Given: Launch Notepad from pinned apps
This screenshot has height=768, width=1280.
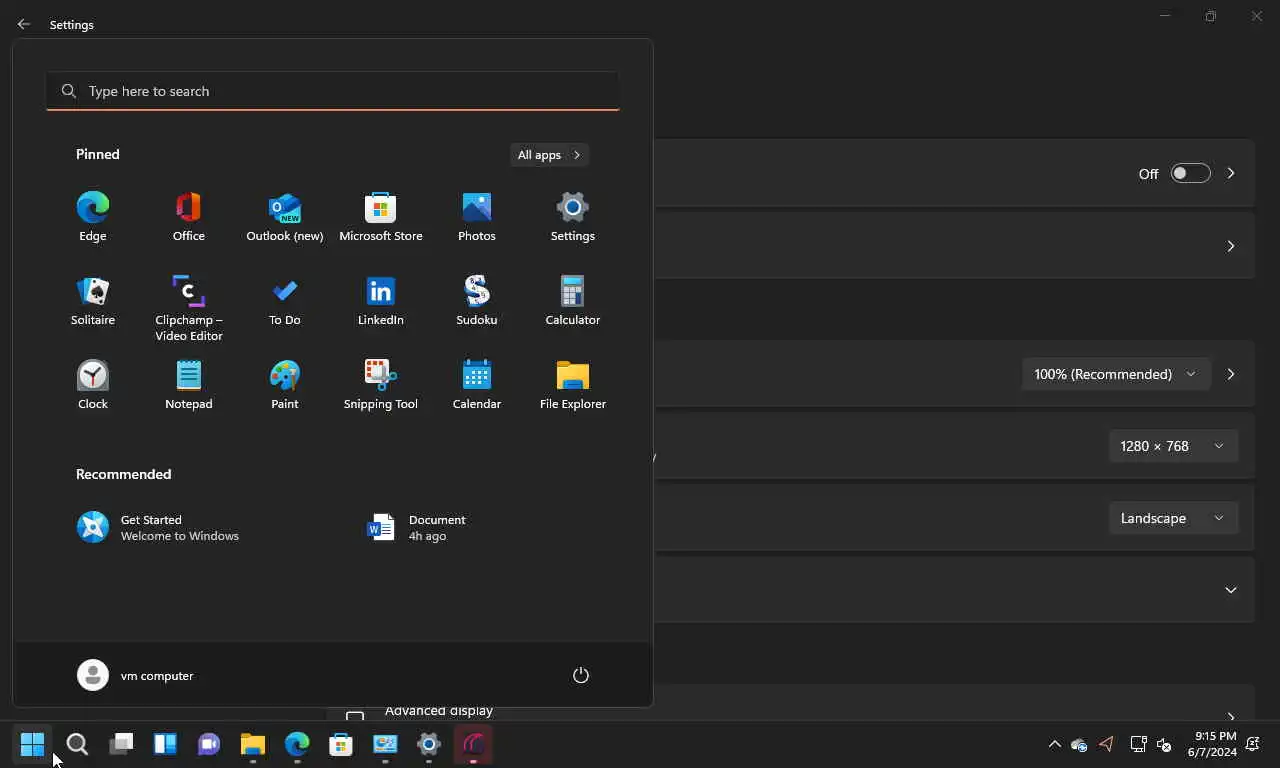Looking at the screenshot, I should pyautogui.click(x=189, y=385).
